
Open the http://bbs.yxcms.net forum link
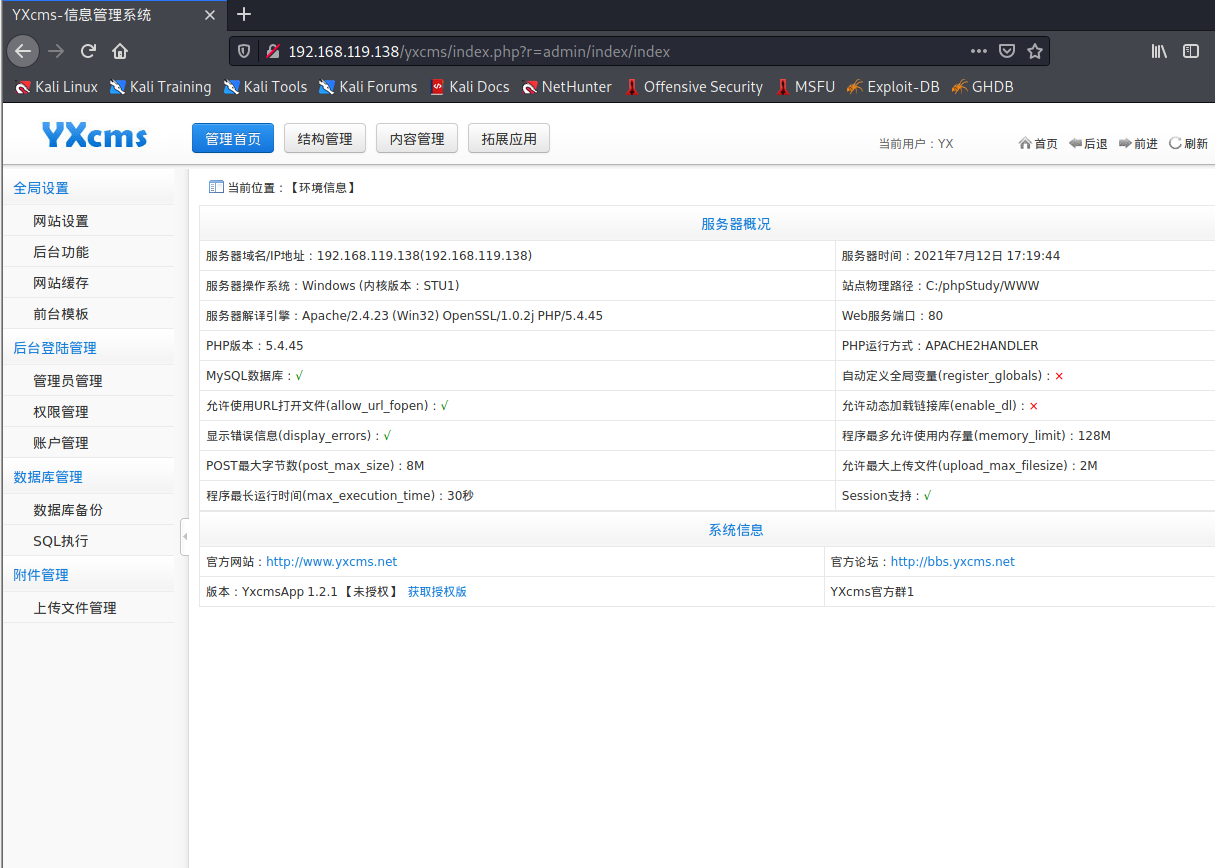[x=953, y=562]
